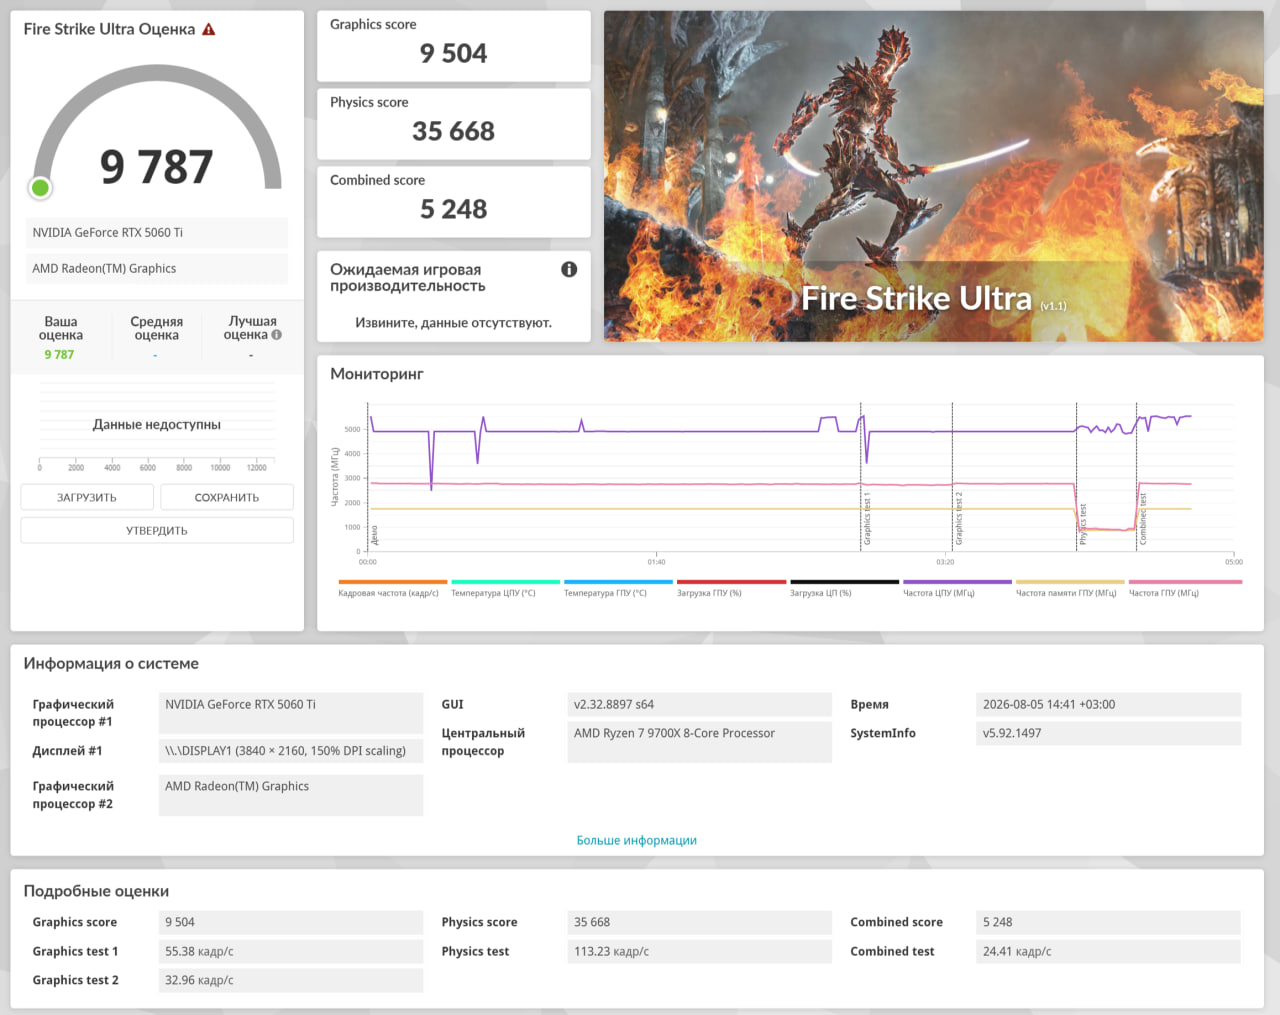
Task: Click Physics score value 35 668 in details
Action: [699, 922]
